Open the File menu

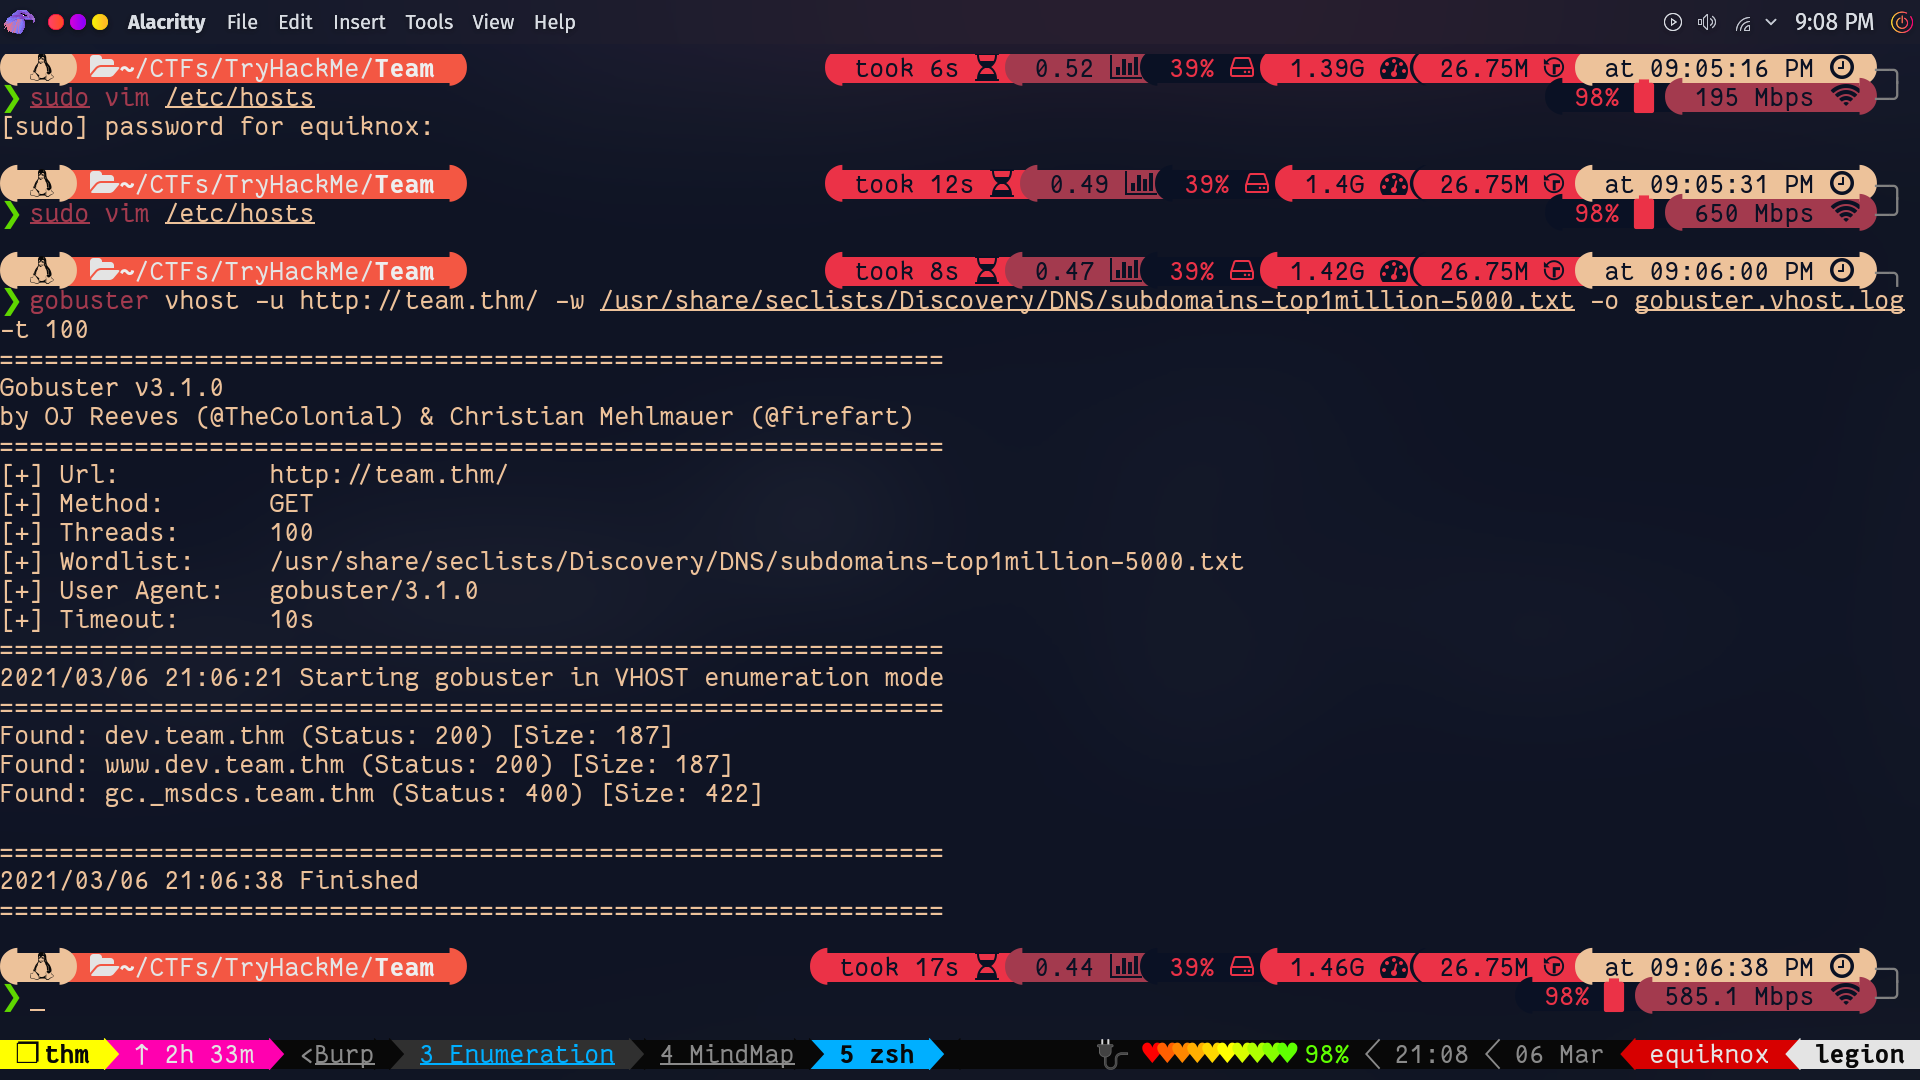click(242, 22)
